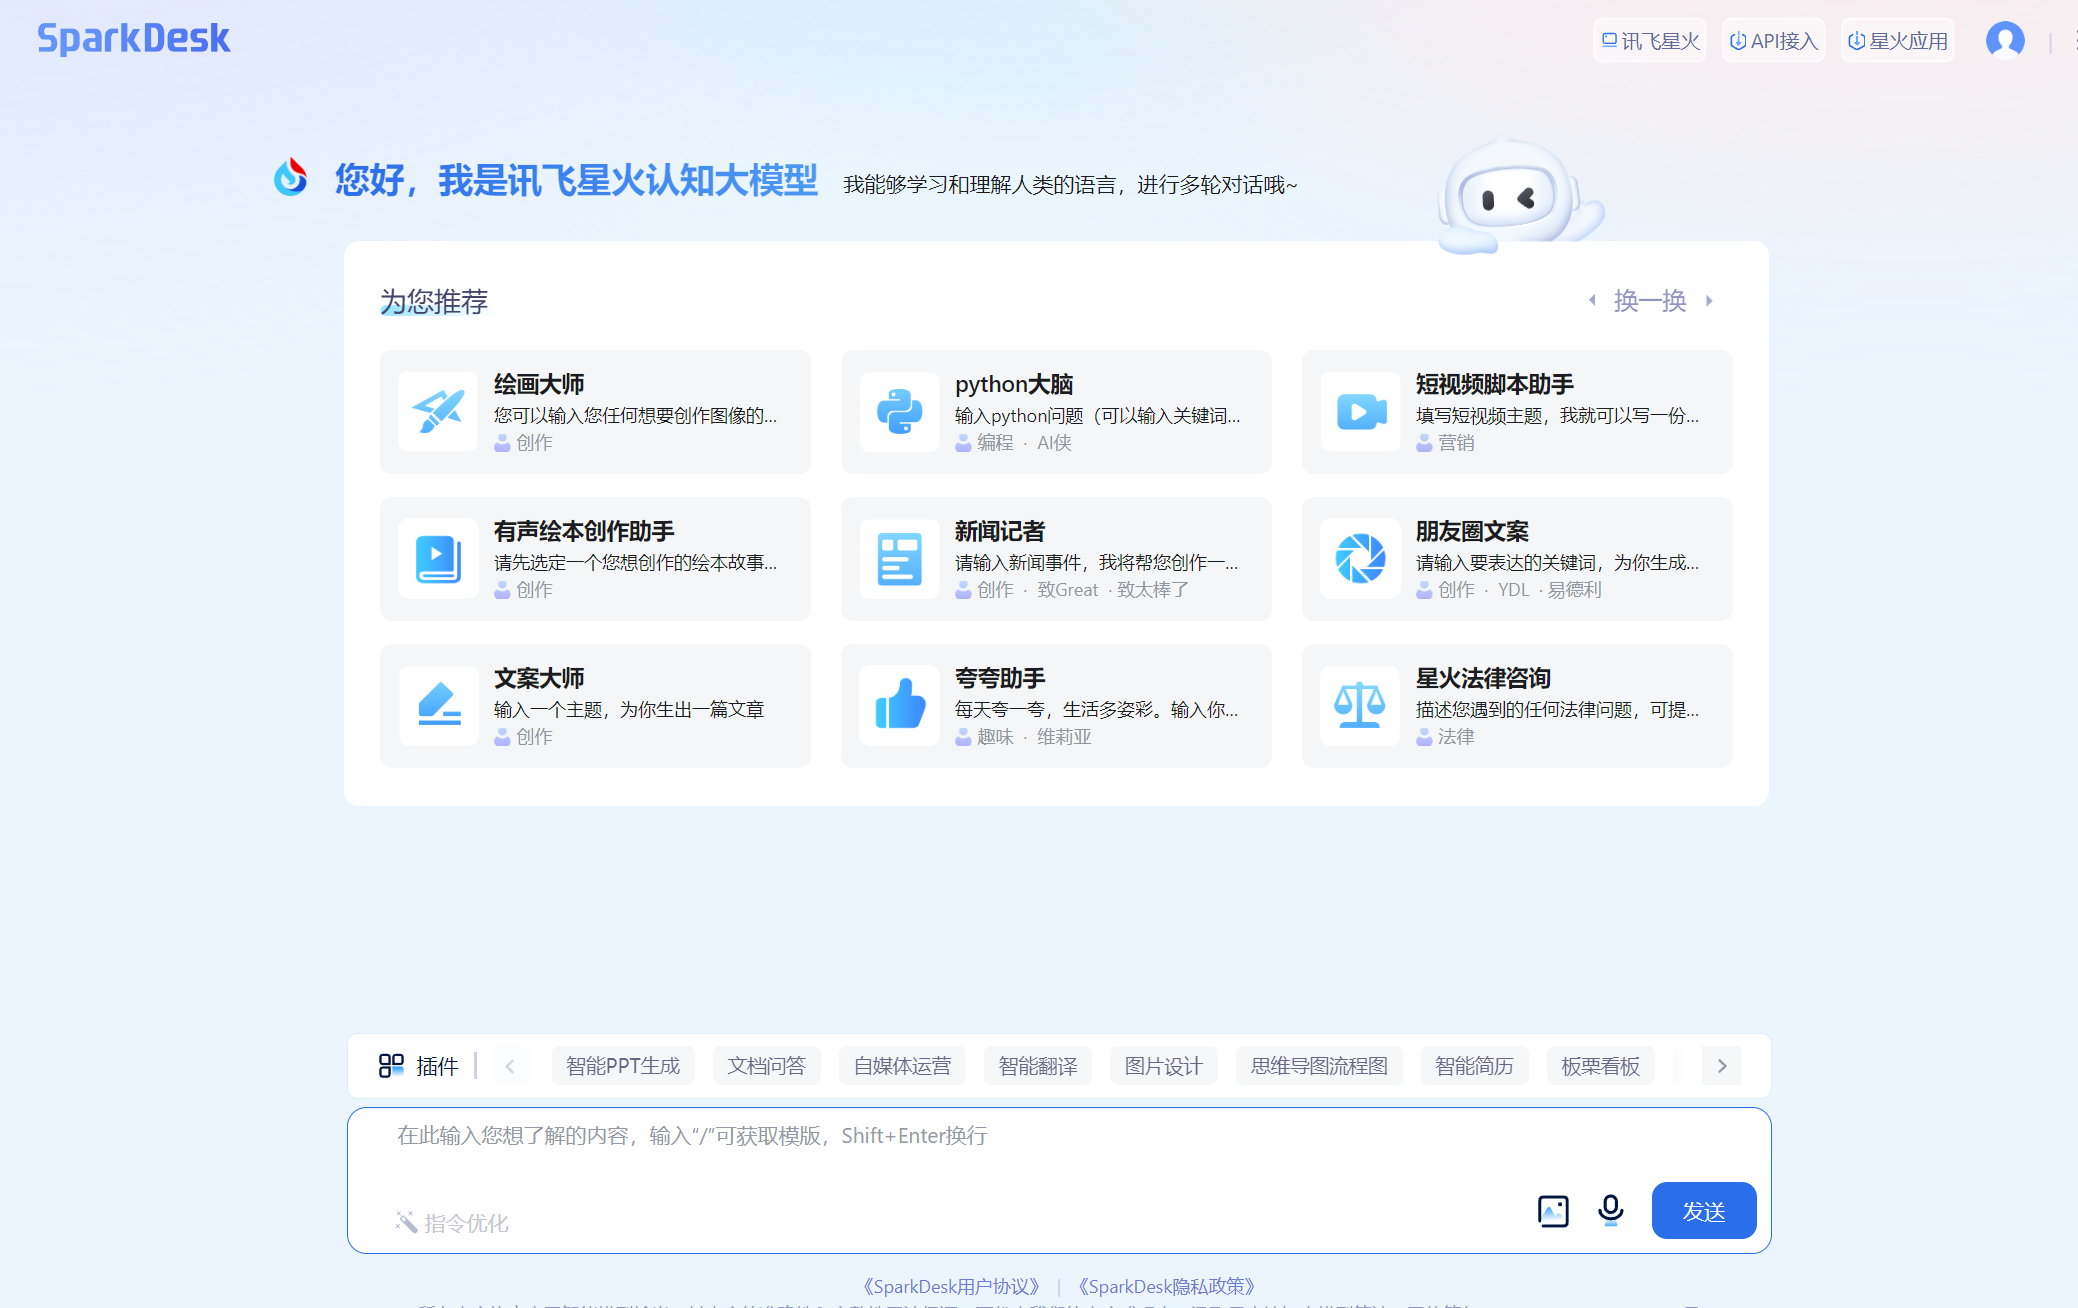This screenshot has width=2078, height=1308.
Task: Select the 智能简历 plugin
Action: click(x=1474, y=1066)
